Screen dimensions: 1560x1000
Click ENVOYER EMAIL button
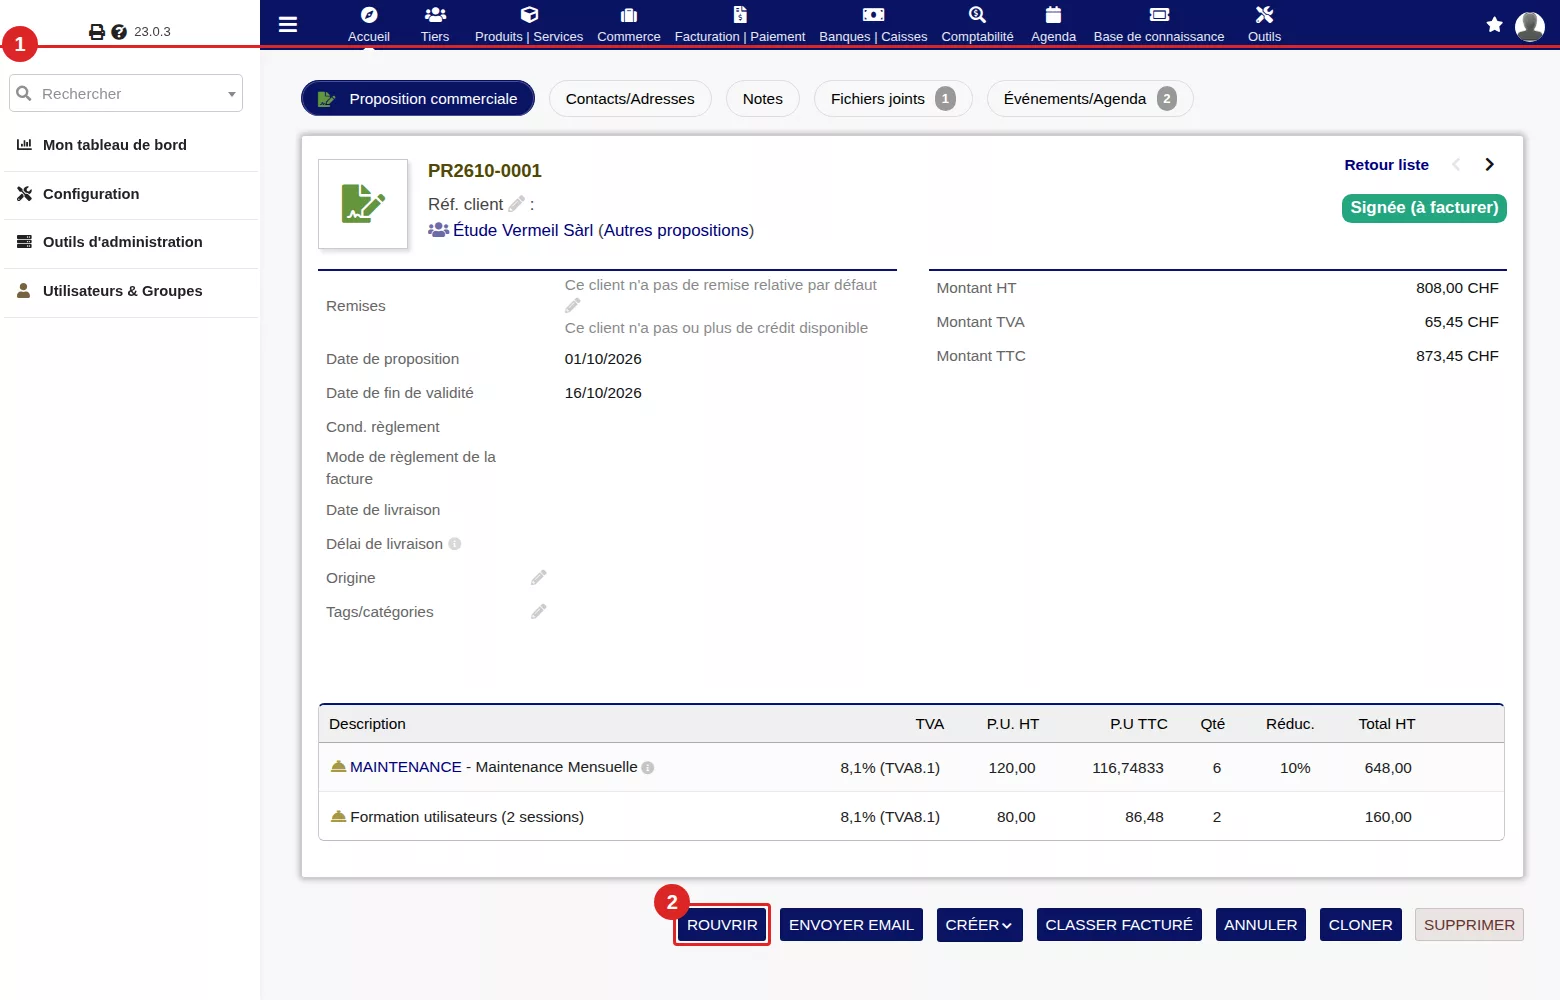[851, 925]
